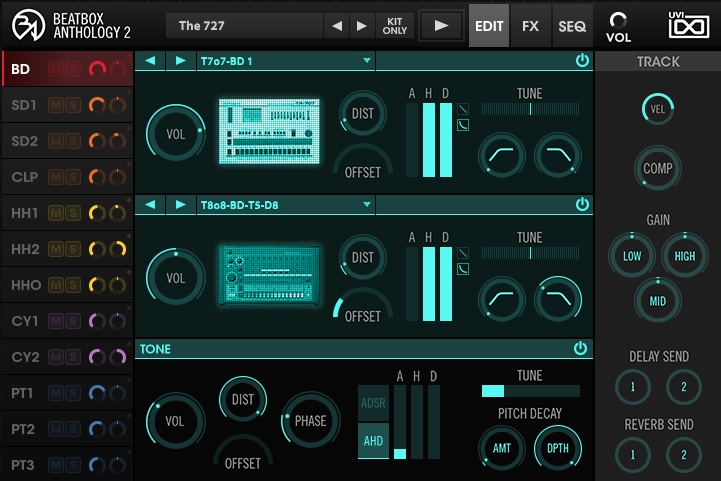Solo the PT2 track
This screenshot has width=721, height=481.
pyautogui.click(x=73, y=429)
